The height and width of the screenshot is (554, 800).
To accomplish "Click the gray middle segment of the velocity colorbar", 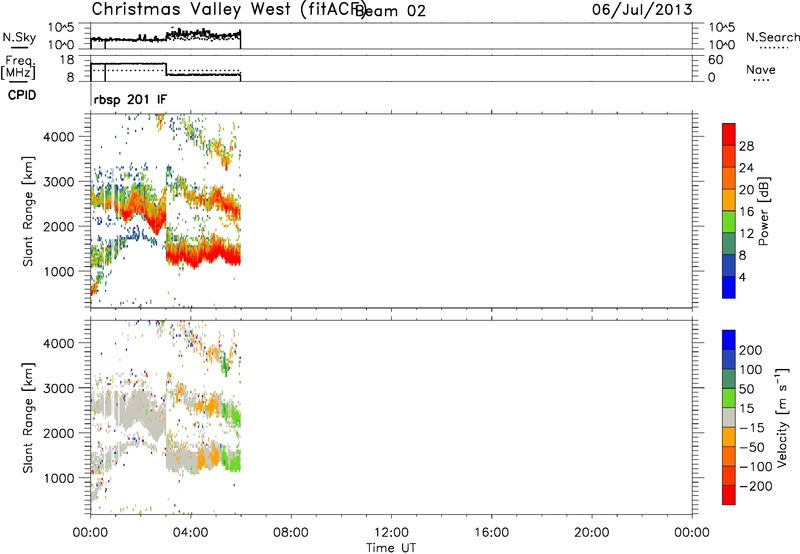I will tap(729, 418).
